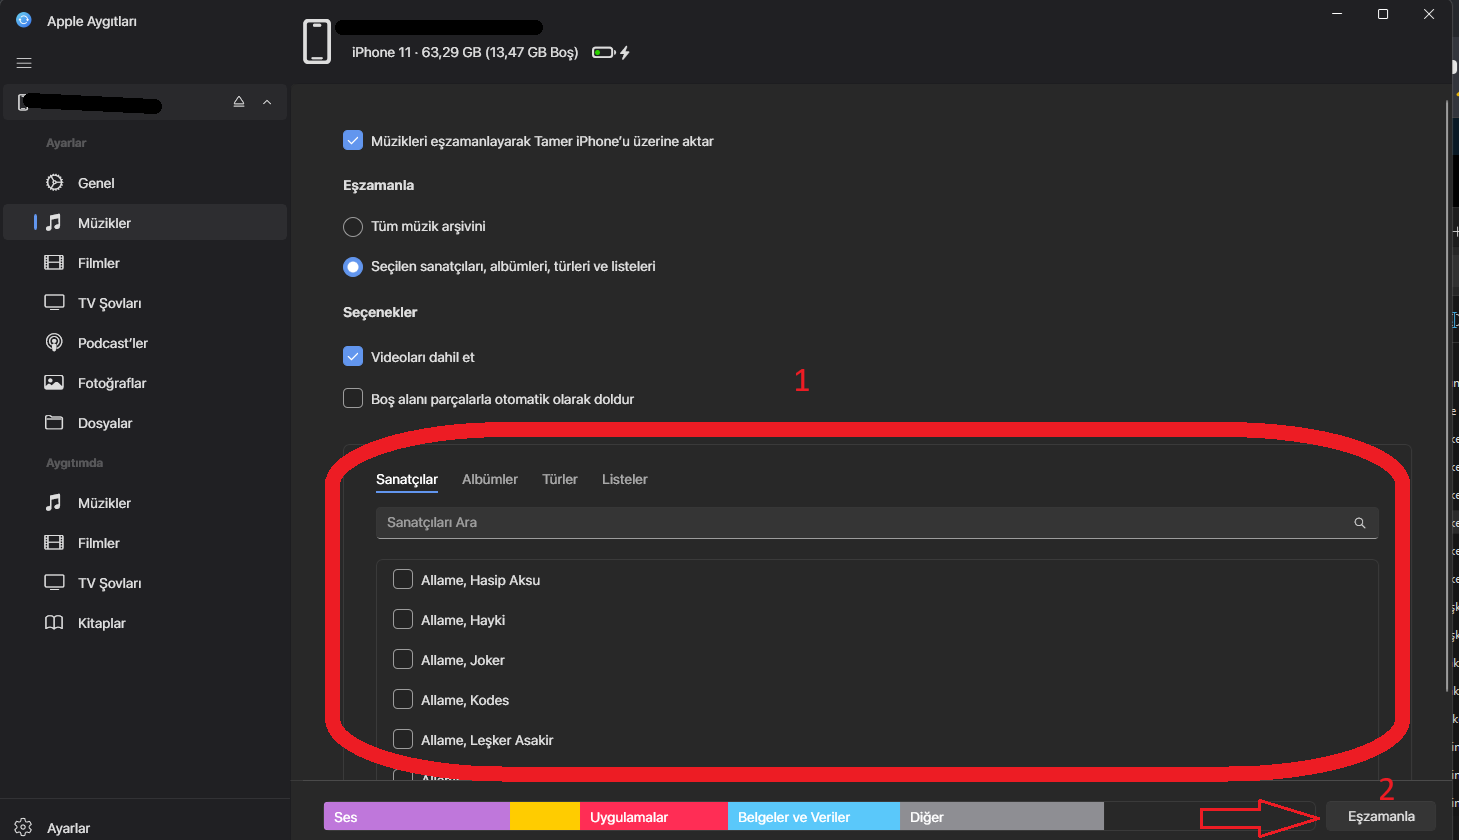Check the Allame, Hayki artist
The image size is (1459, 840).
tap(403, 620)
